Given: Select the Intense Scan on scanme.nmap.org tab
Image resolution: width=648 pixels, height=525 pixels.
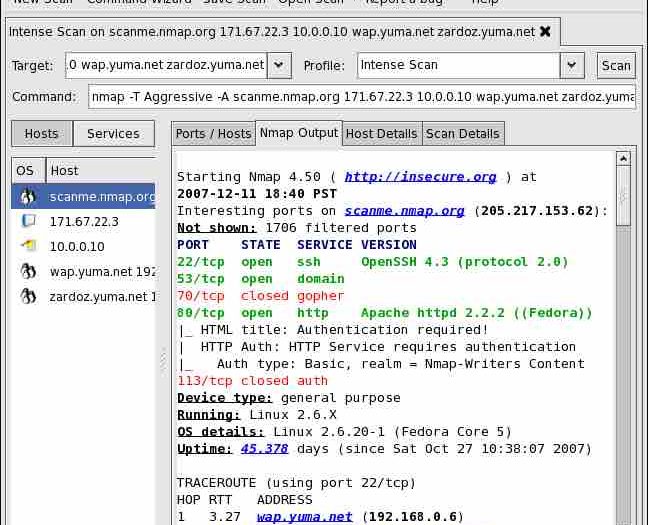Looking at the screenshot, I should (x=283, y=32).
